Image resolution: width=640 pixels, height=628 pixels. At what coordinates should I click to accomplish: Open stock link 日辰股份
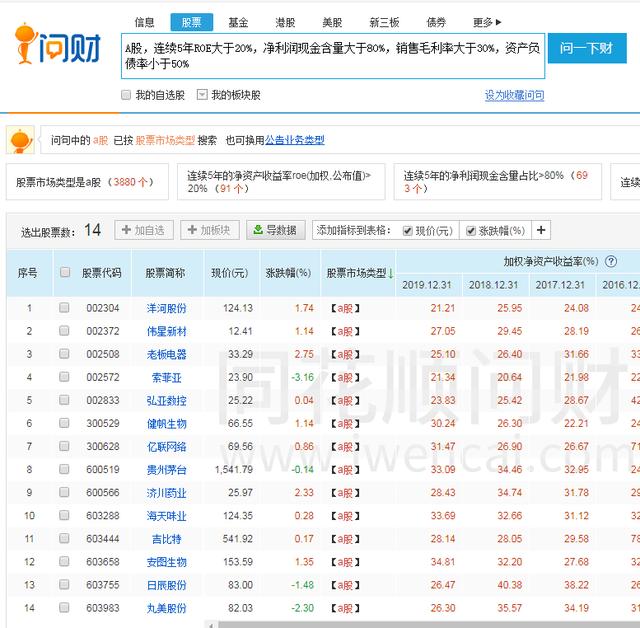(167, 585)
